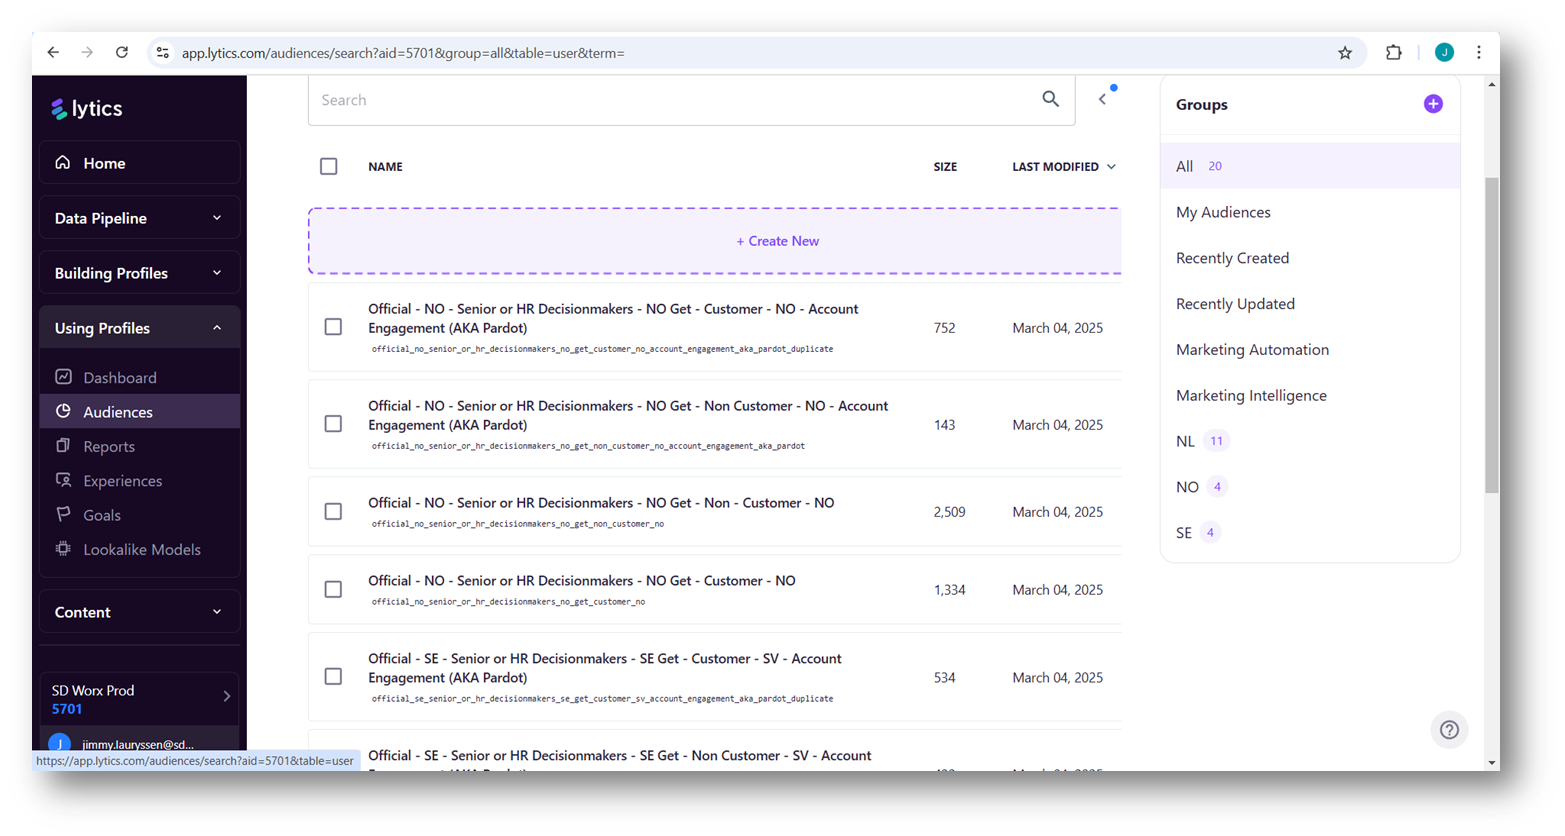Image resolution: width=1565 pixels, height=836 pixels.
Task: Click account ID 5701 in sidebar
Action: [67, 709]
